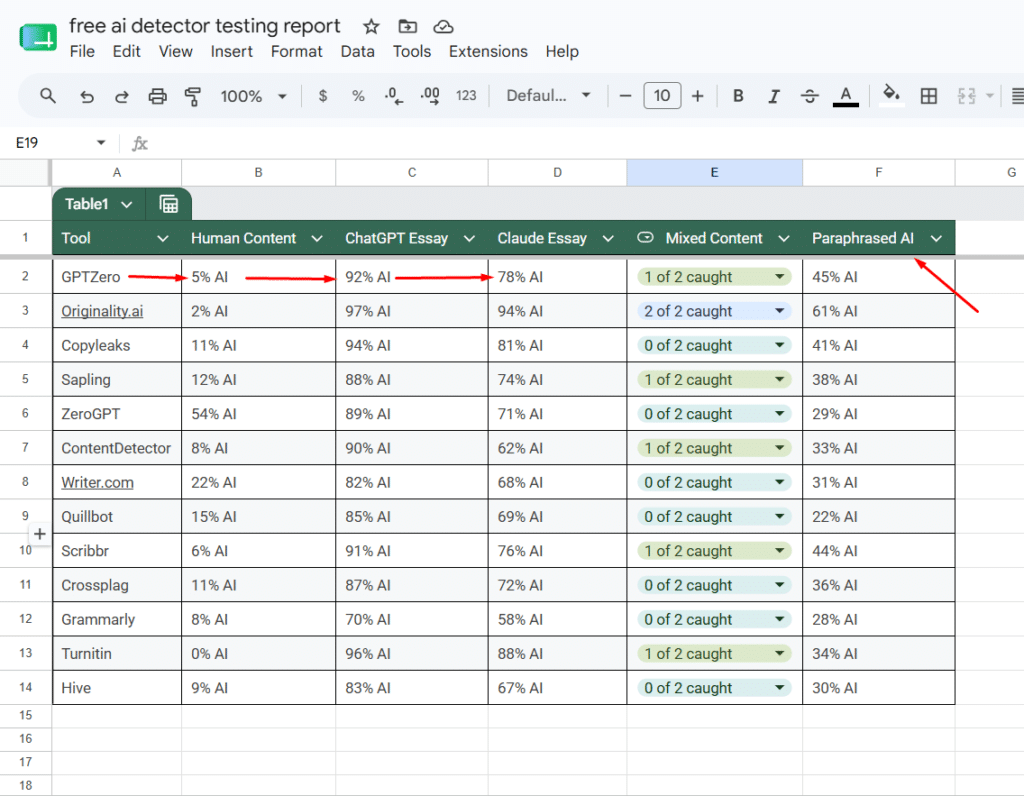Toggle bold formatting
Screen dimensions: 1024x796
tap(738, 96)
